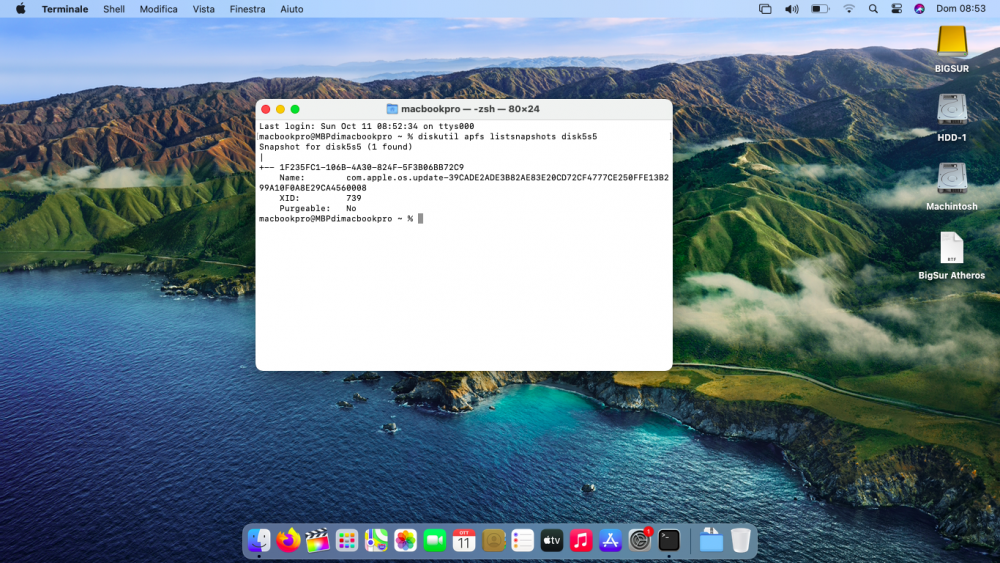Open the Trash in the dock

740,541
